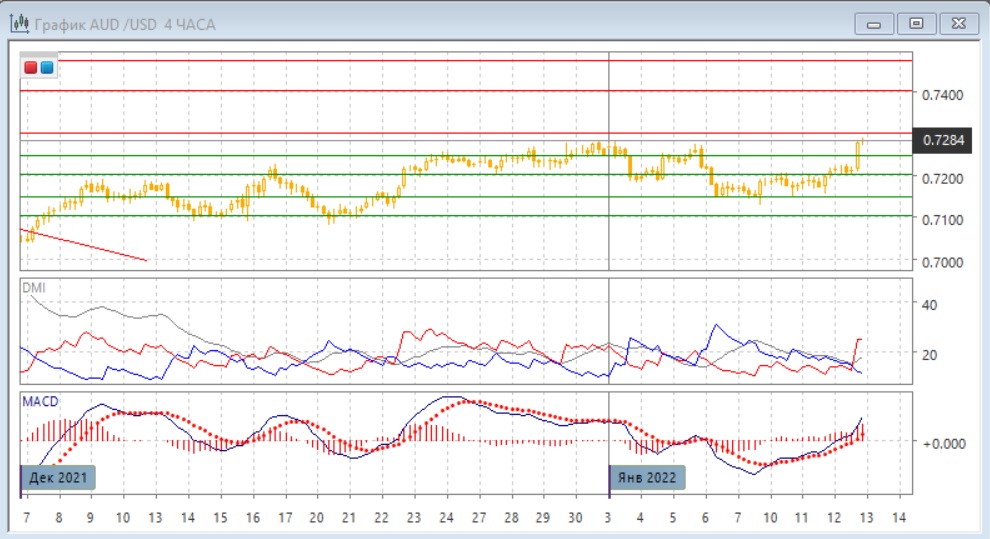Click the latest tall candlestick near 0.7284
This screenshot has height=539, width=990.
click(859, 153)
